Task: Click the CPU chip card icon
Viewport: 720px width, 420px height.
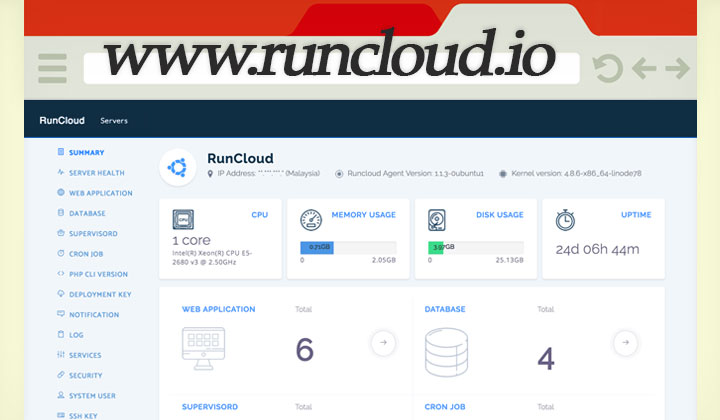Action: tap(183, 219)
